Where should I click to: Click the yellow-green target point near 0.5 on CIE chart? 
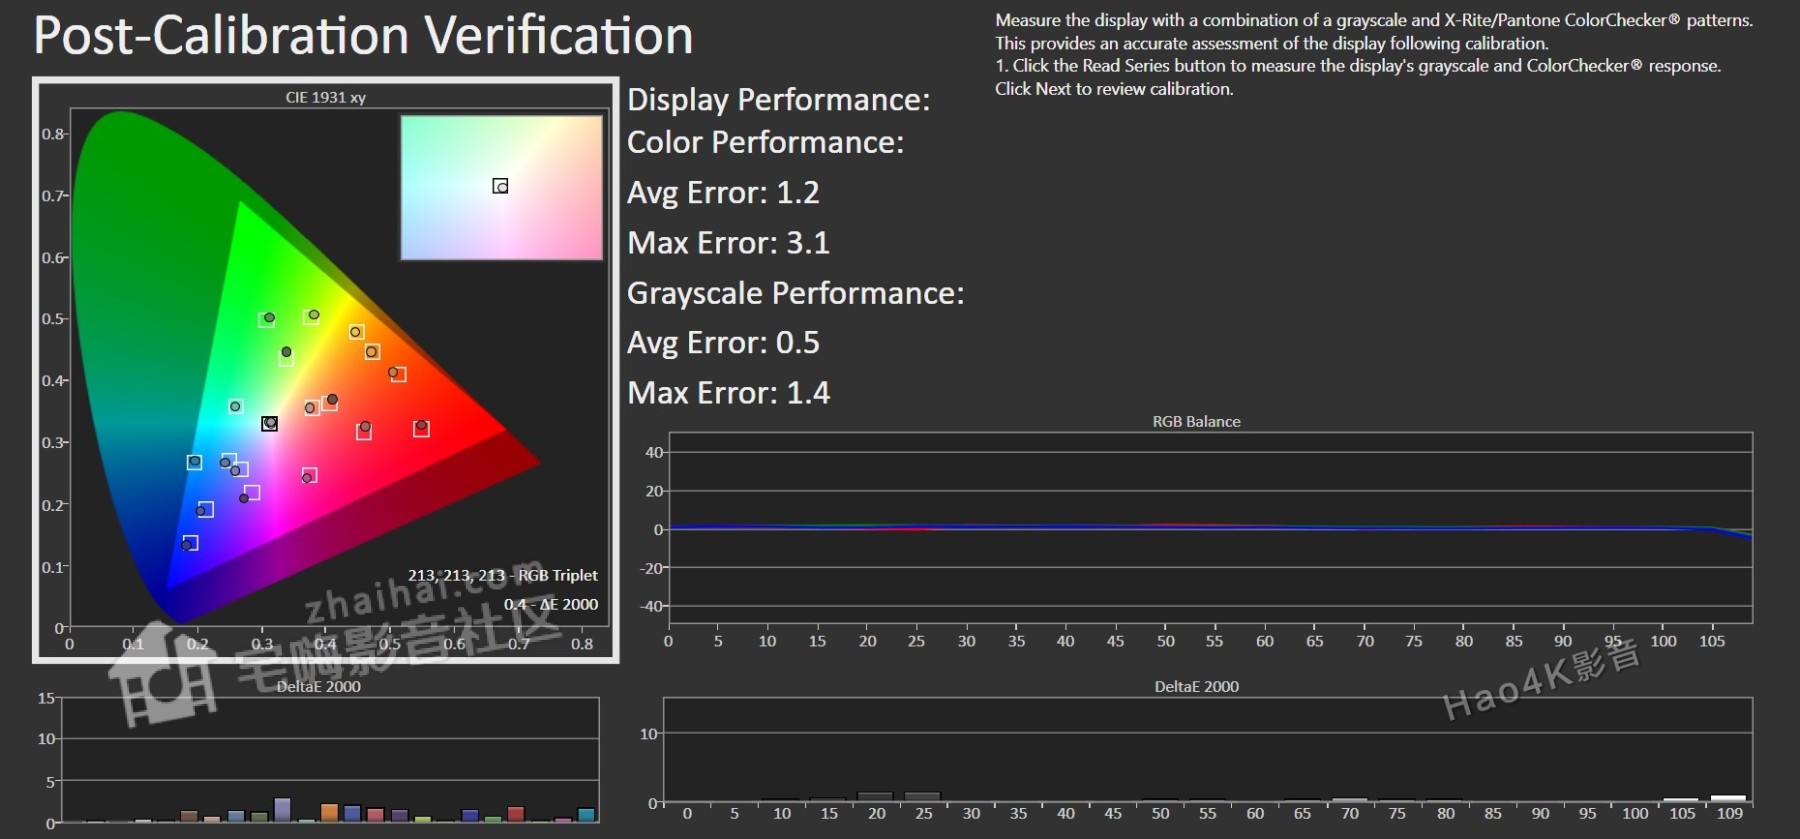(x=312, y=316)
